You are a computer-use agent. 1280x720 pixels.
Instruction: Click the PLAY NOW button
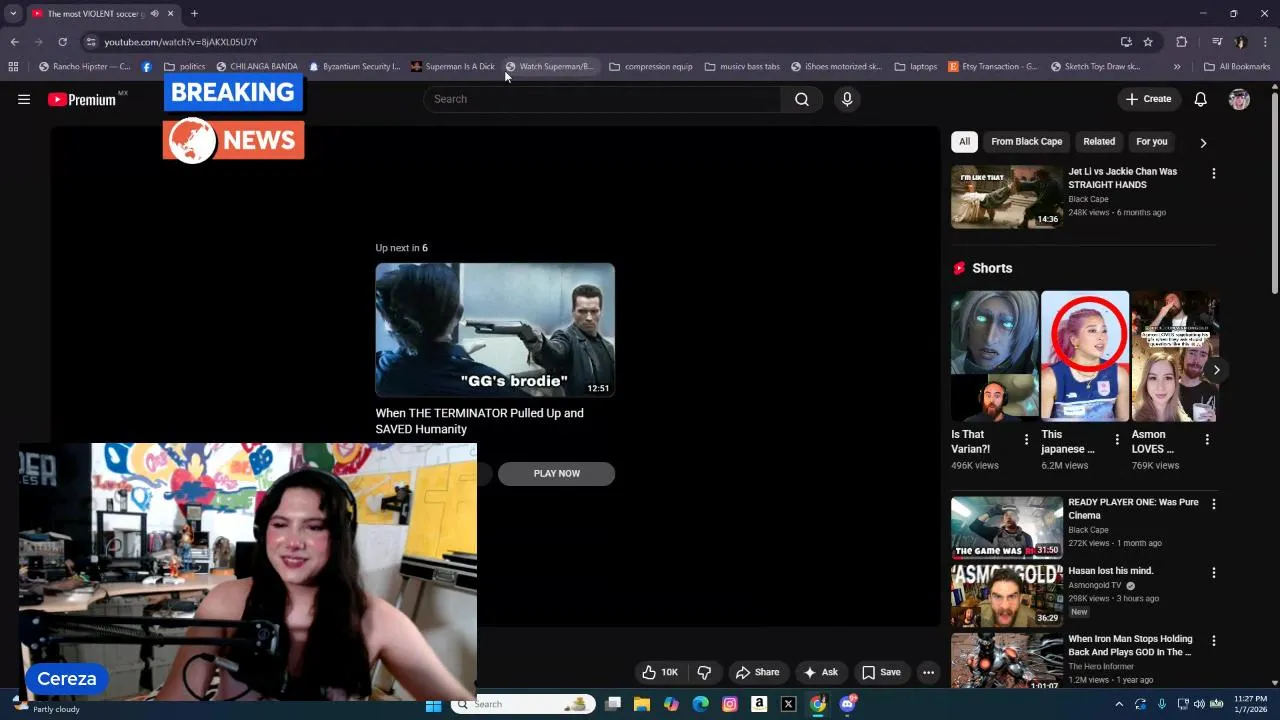[556, 474]
